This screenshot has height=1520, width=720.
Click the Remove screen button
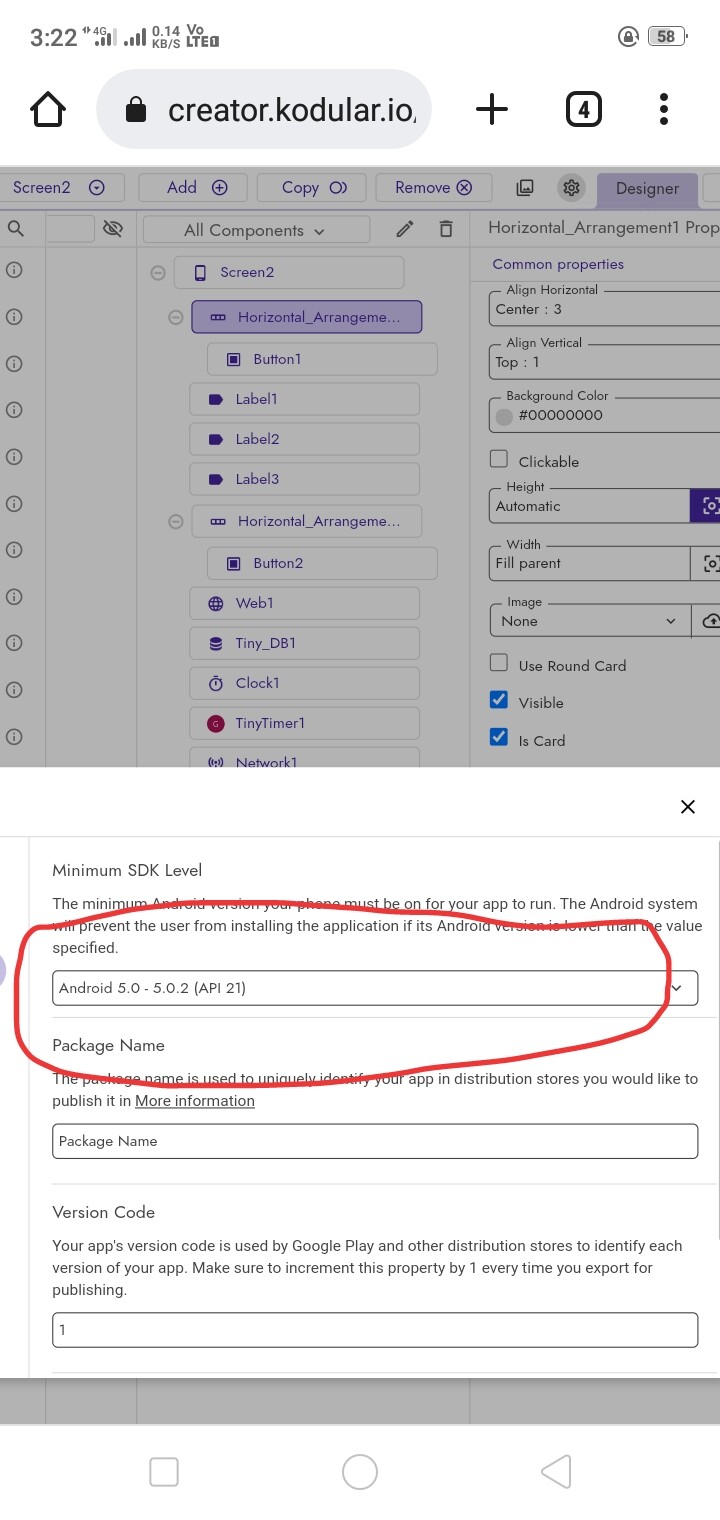[x=433, y=187]
